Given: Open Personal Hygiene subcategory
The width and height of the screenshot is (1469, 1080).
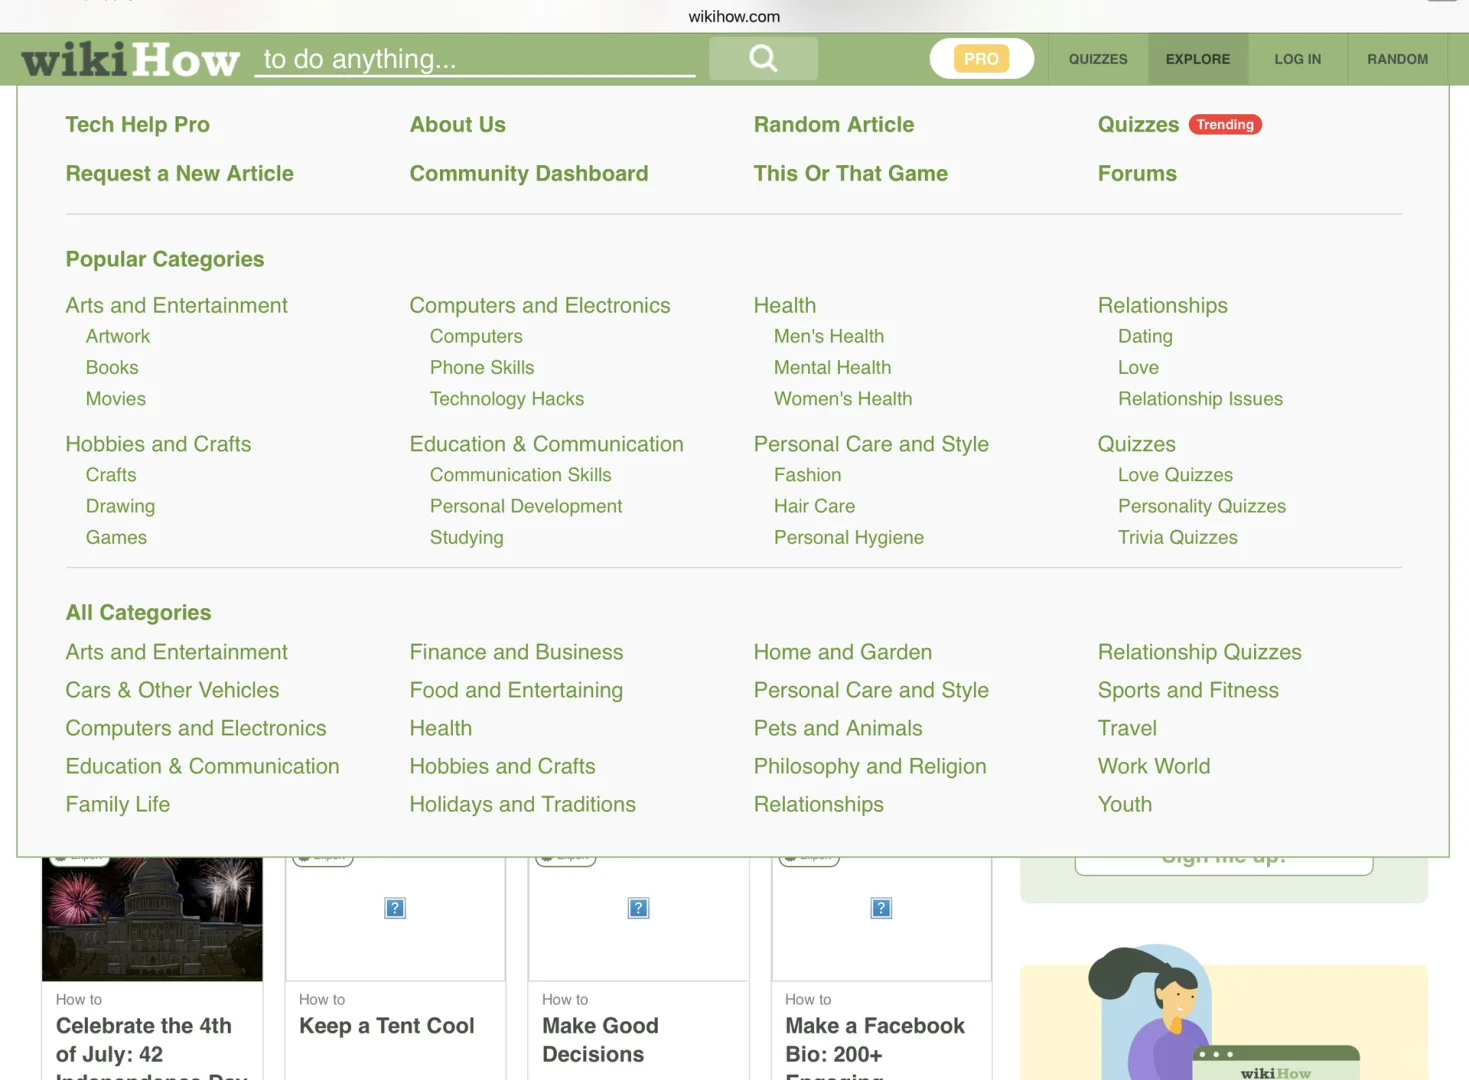Looking at the screenshot, I should coord(849,537).
